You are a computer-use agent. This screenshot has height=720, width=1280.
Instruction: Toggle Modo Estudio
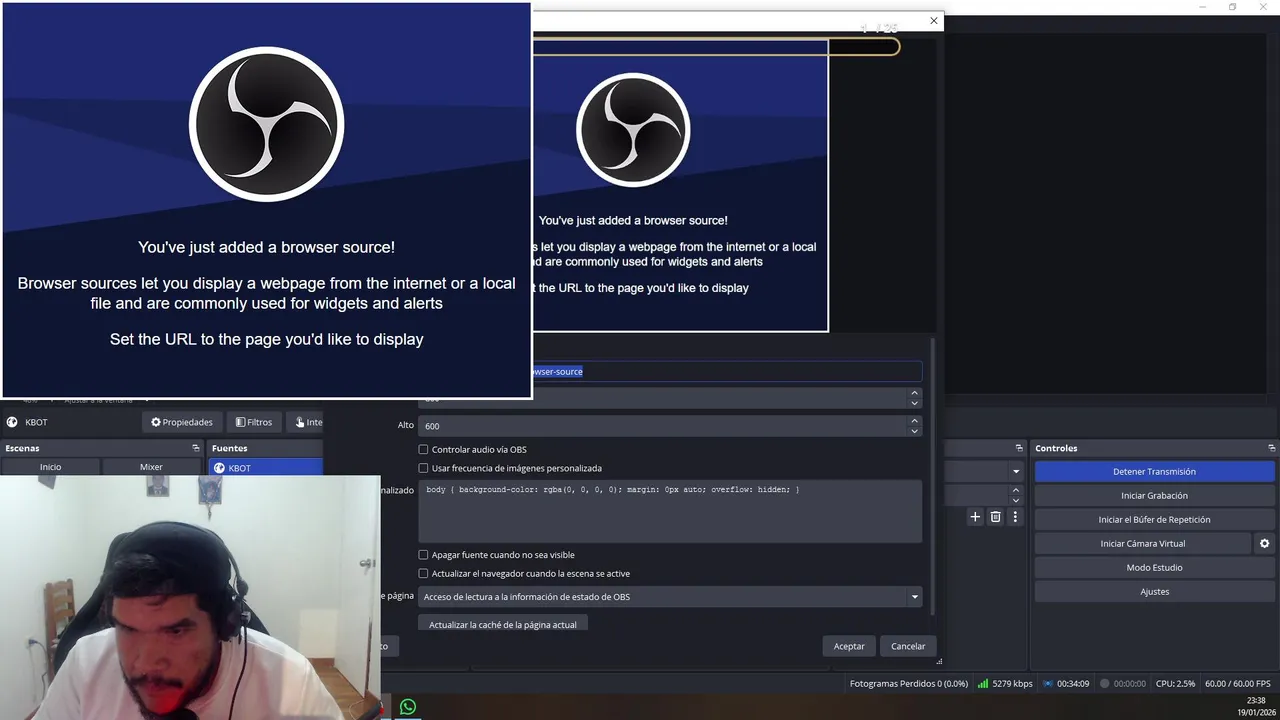coord(1154,567)
